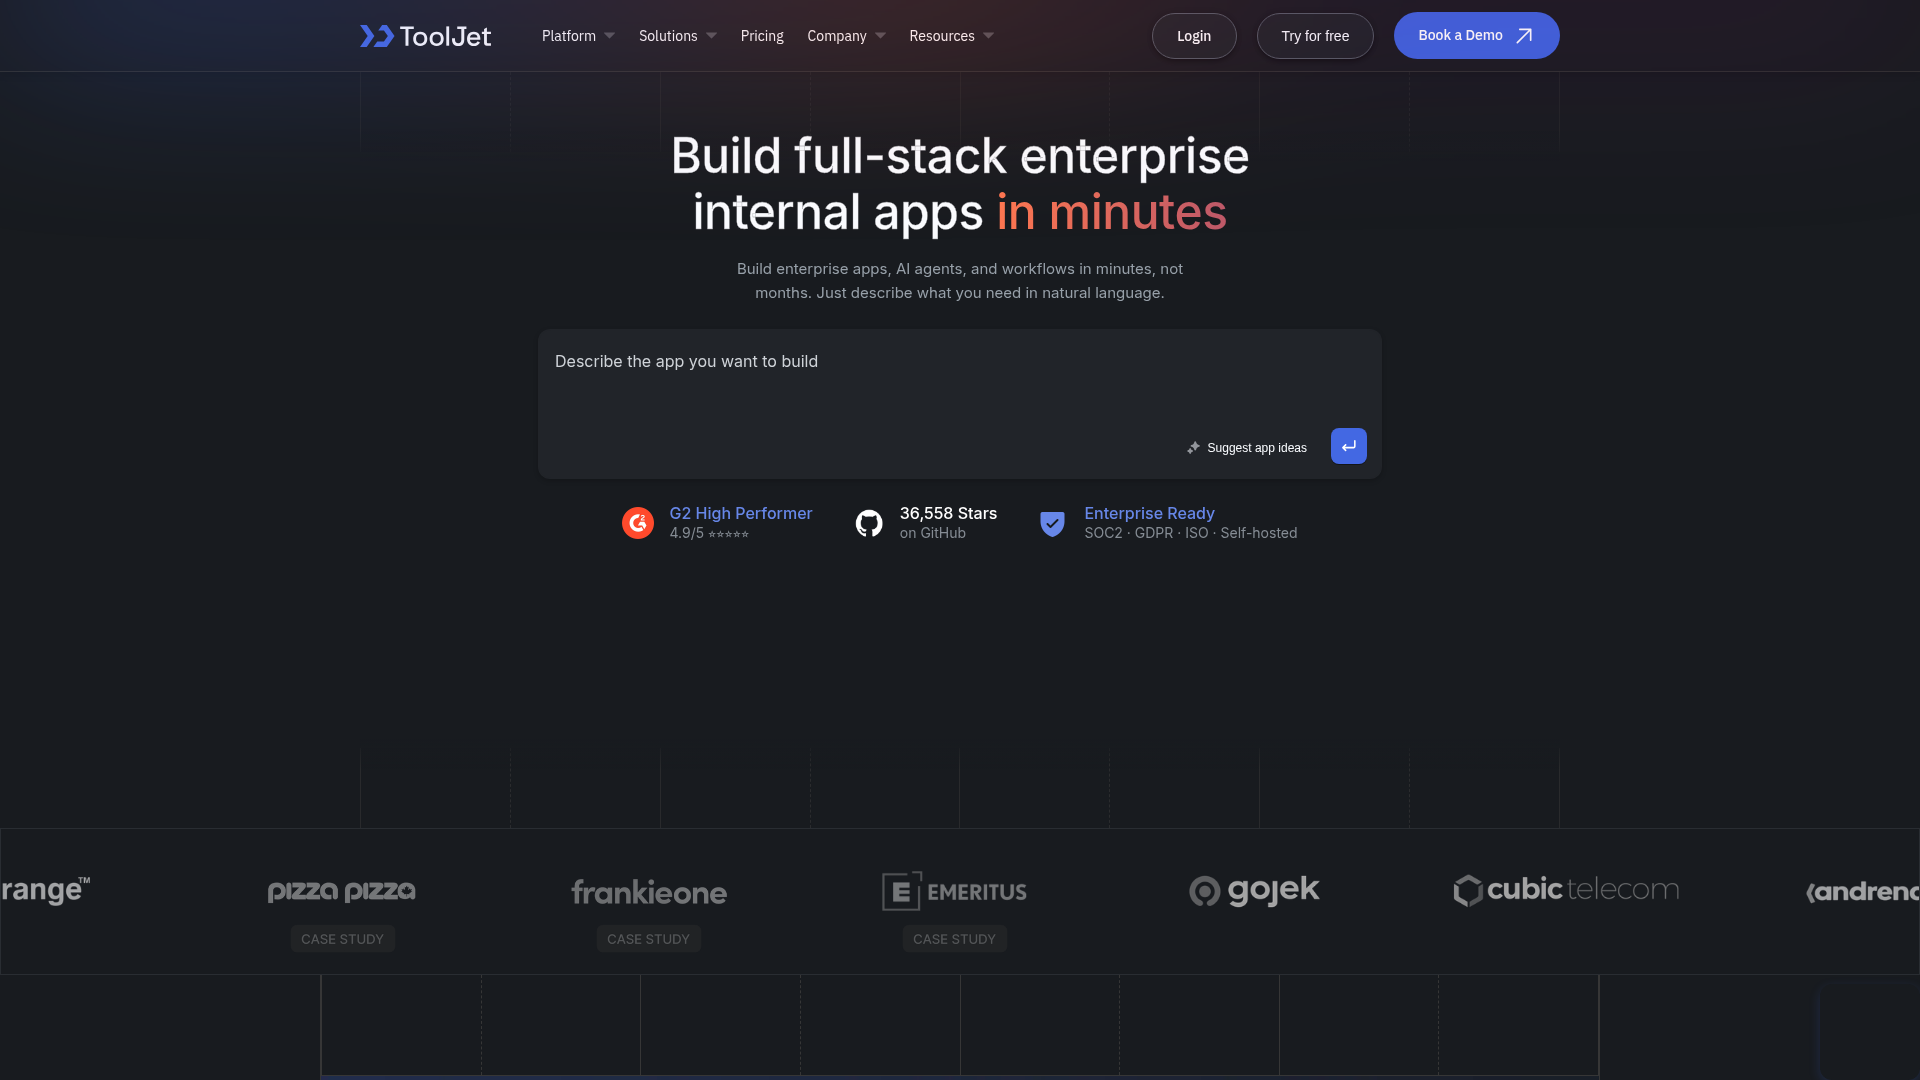Click the Login button
Screen dimensions: 1920x1080
1194,36
